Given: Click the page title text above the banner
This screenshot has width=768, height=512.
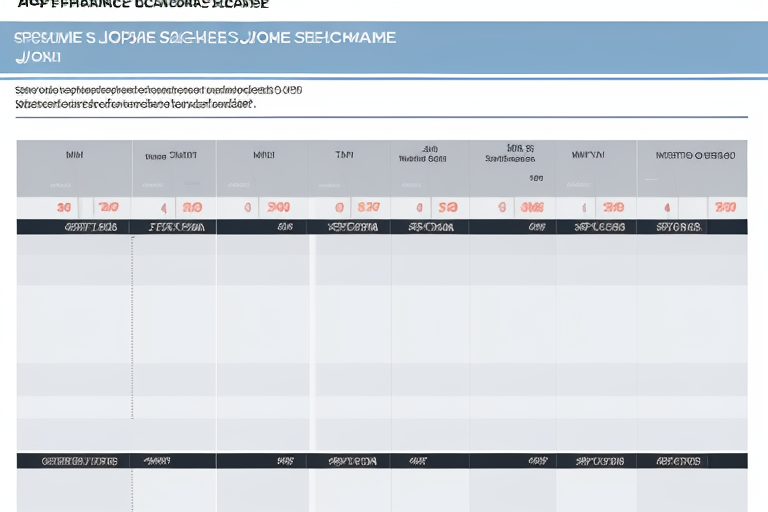Looking at the screenshot, I should (x=143, y=5).
